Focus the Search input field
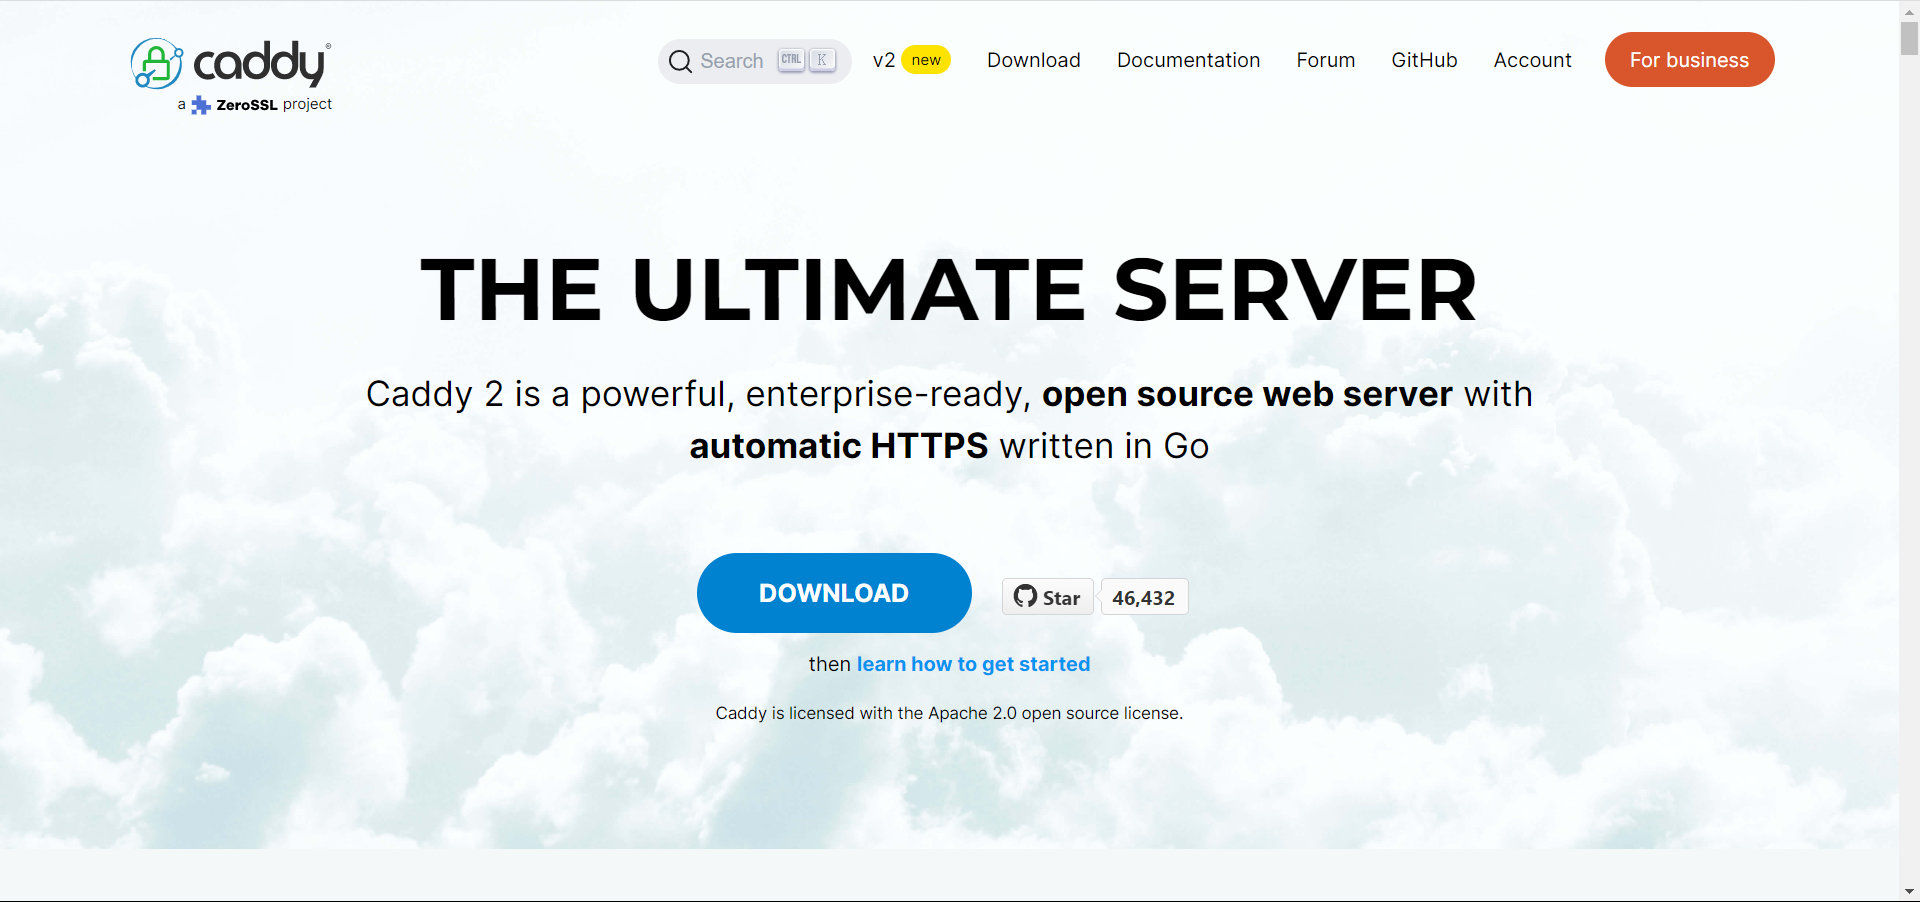The image size is (1920, 902). point(754,61)
